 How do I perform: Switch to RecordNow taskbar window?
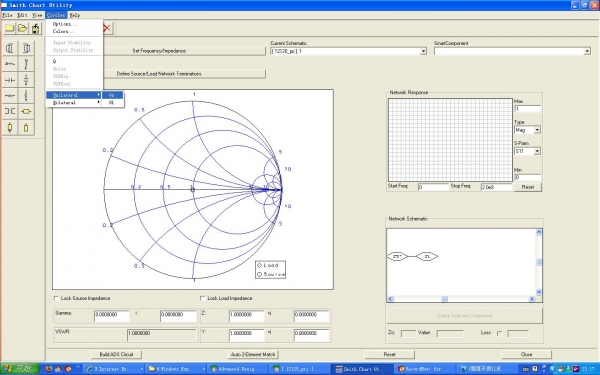[425, 369]
